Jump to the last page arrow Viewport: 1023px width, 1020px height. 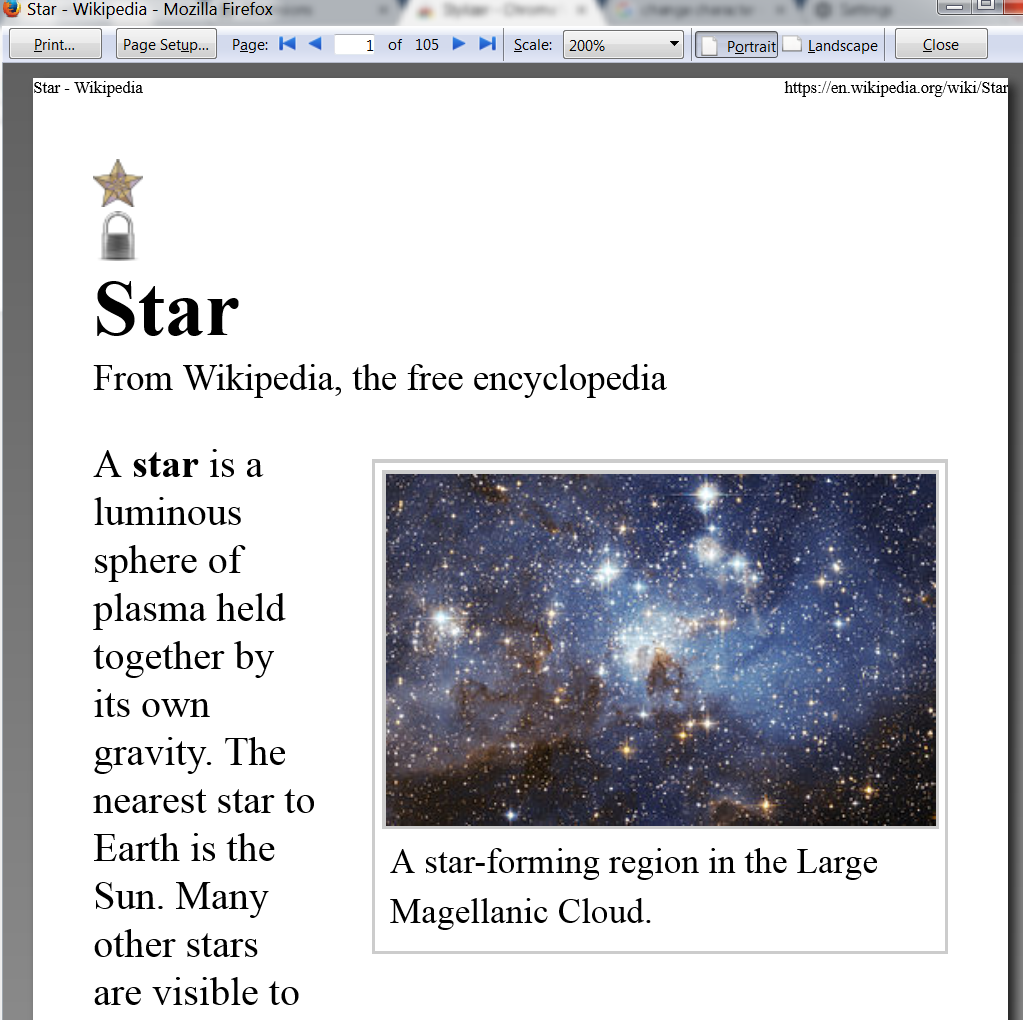click(488, 44)
